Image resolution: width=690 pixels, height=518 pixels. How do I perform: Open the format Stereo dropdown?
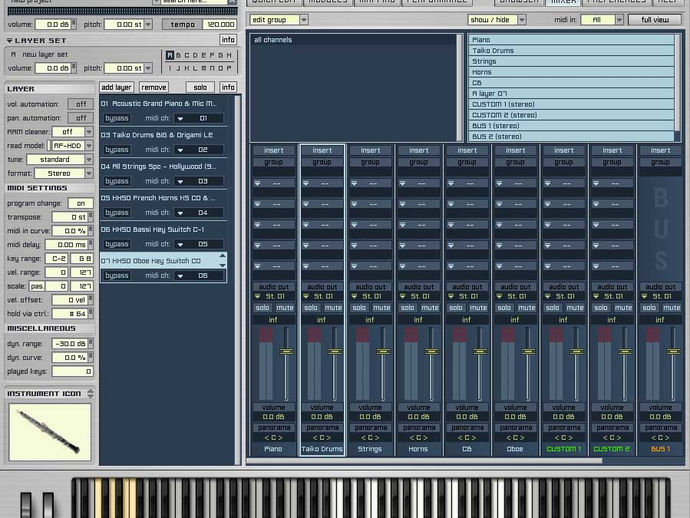click(x=89, y=173)
